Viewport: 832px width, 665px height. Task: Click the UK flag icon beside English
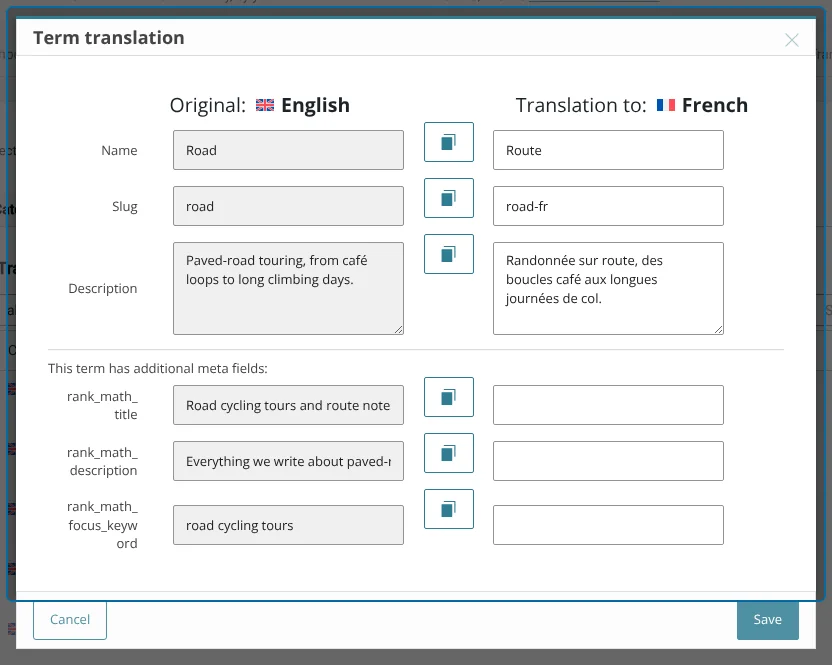[x=265, y=105]
